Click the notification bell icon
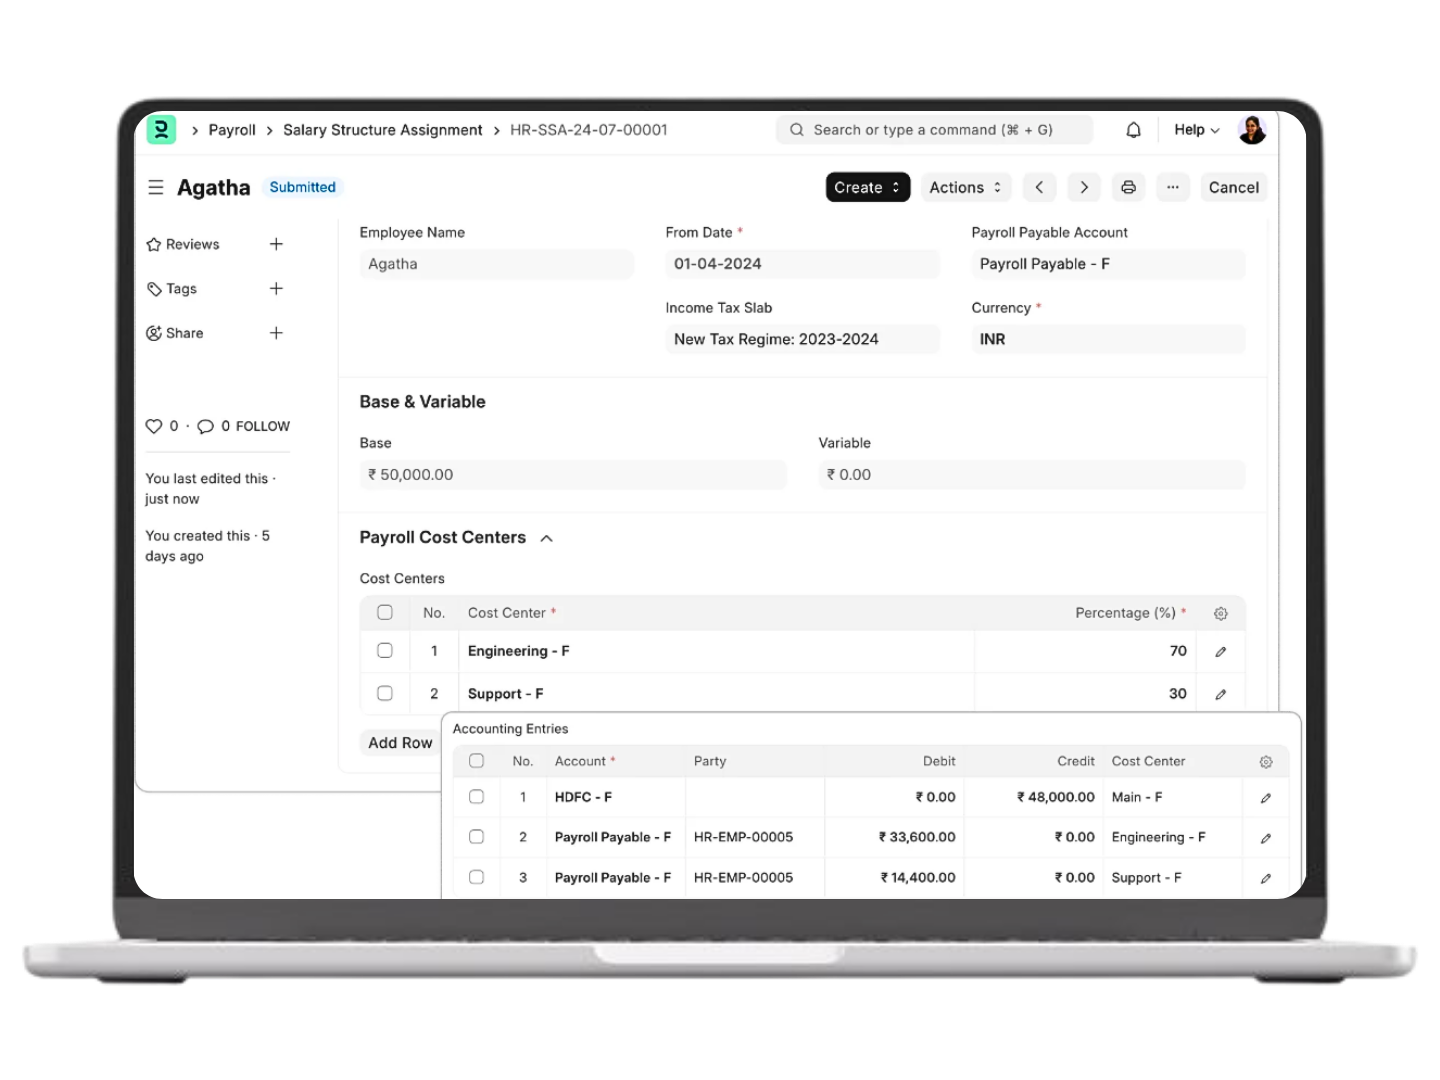The image size is (1440, 1080). click(x=1133, y=130)
